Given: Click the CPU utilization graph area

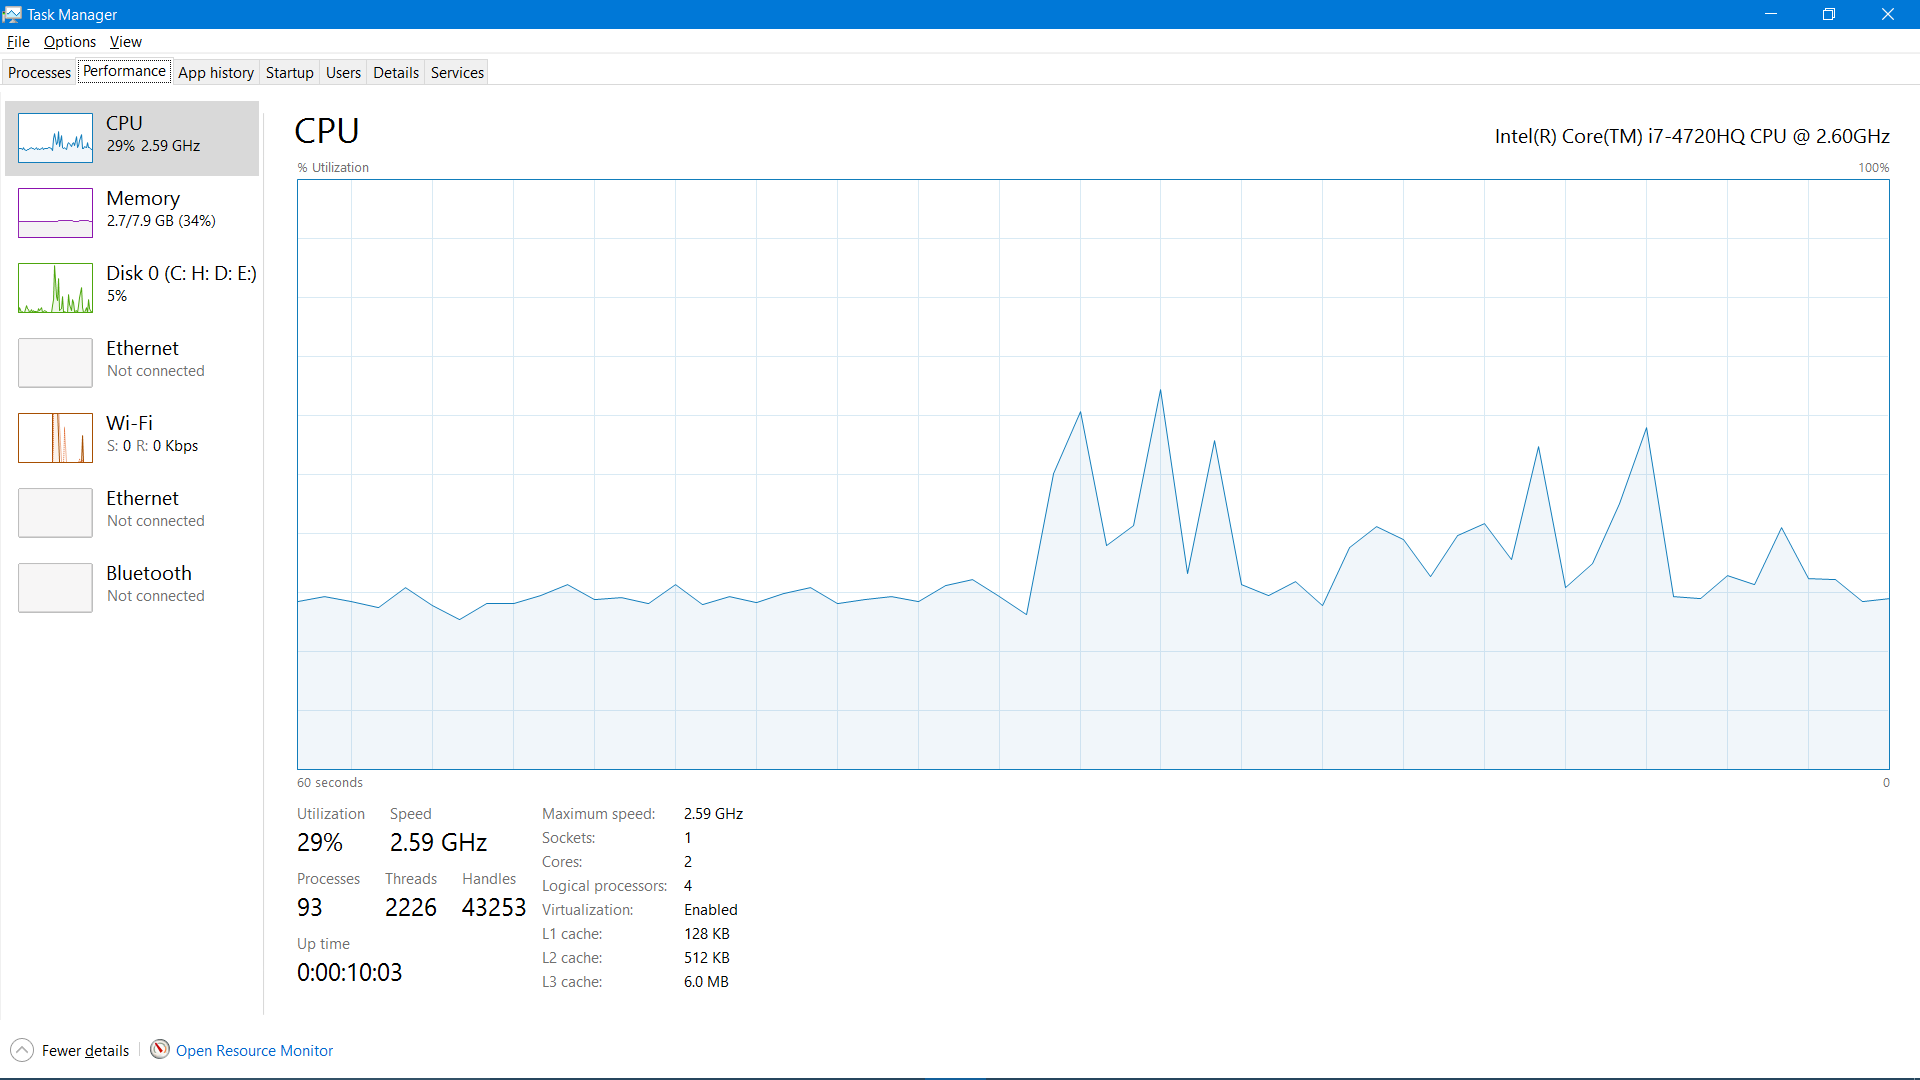Looking at the screenshot, I should tap(1093, 474).
